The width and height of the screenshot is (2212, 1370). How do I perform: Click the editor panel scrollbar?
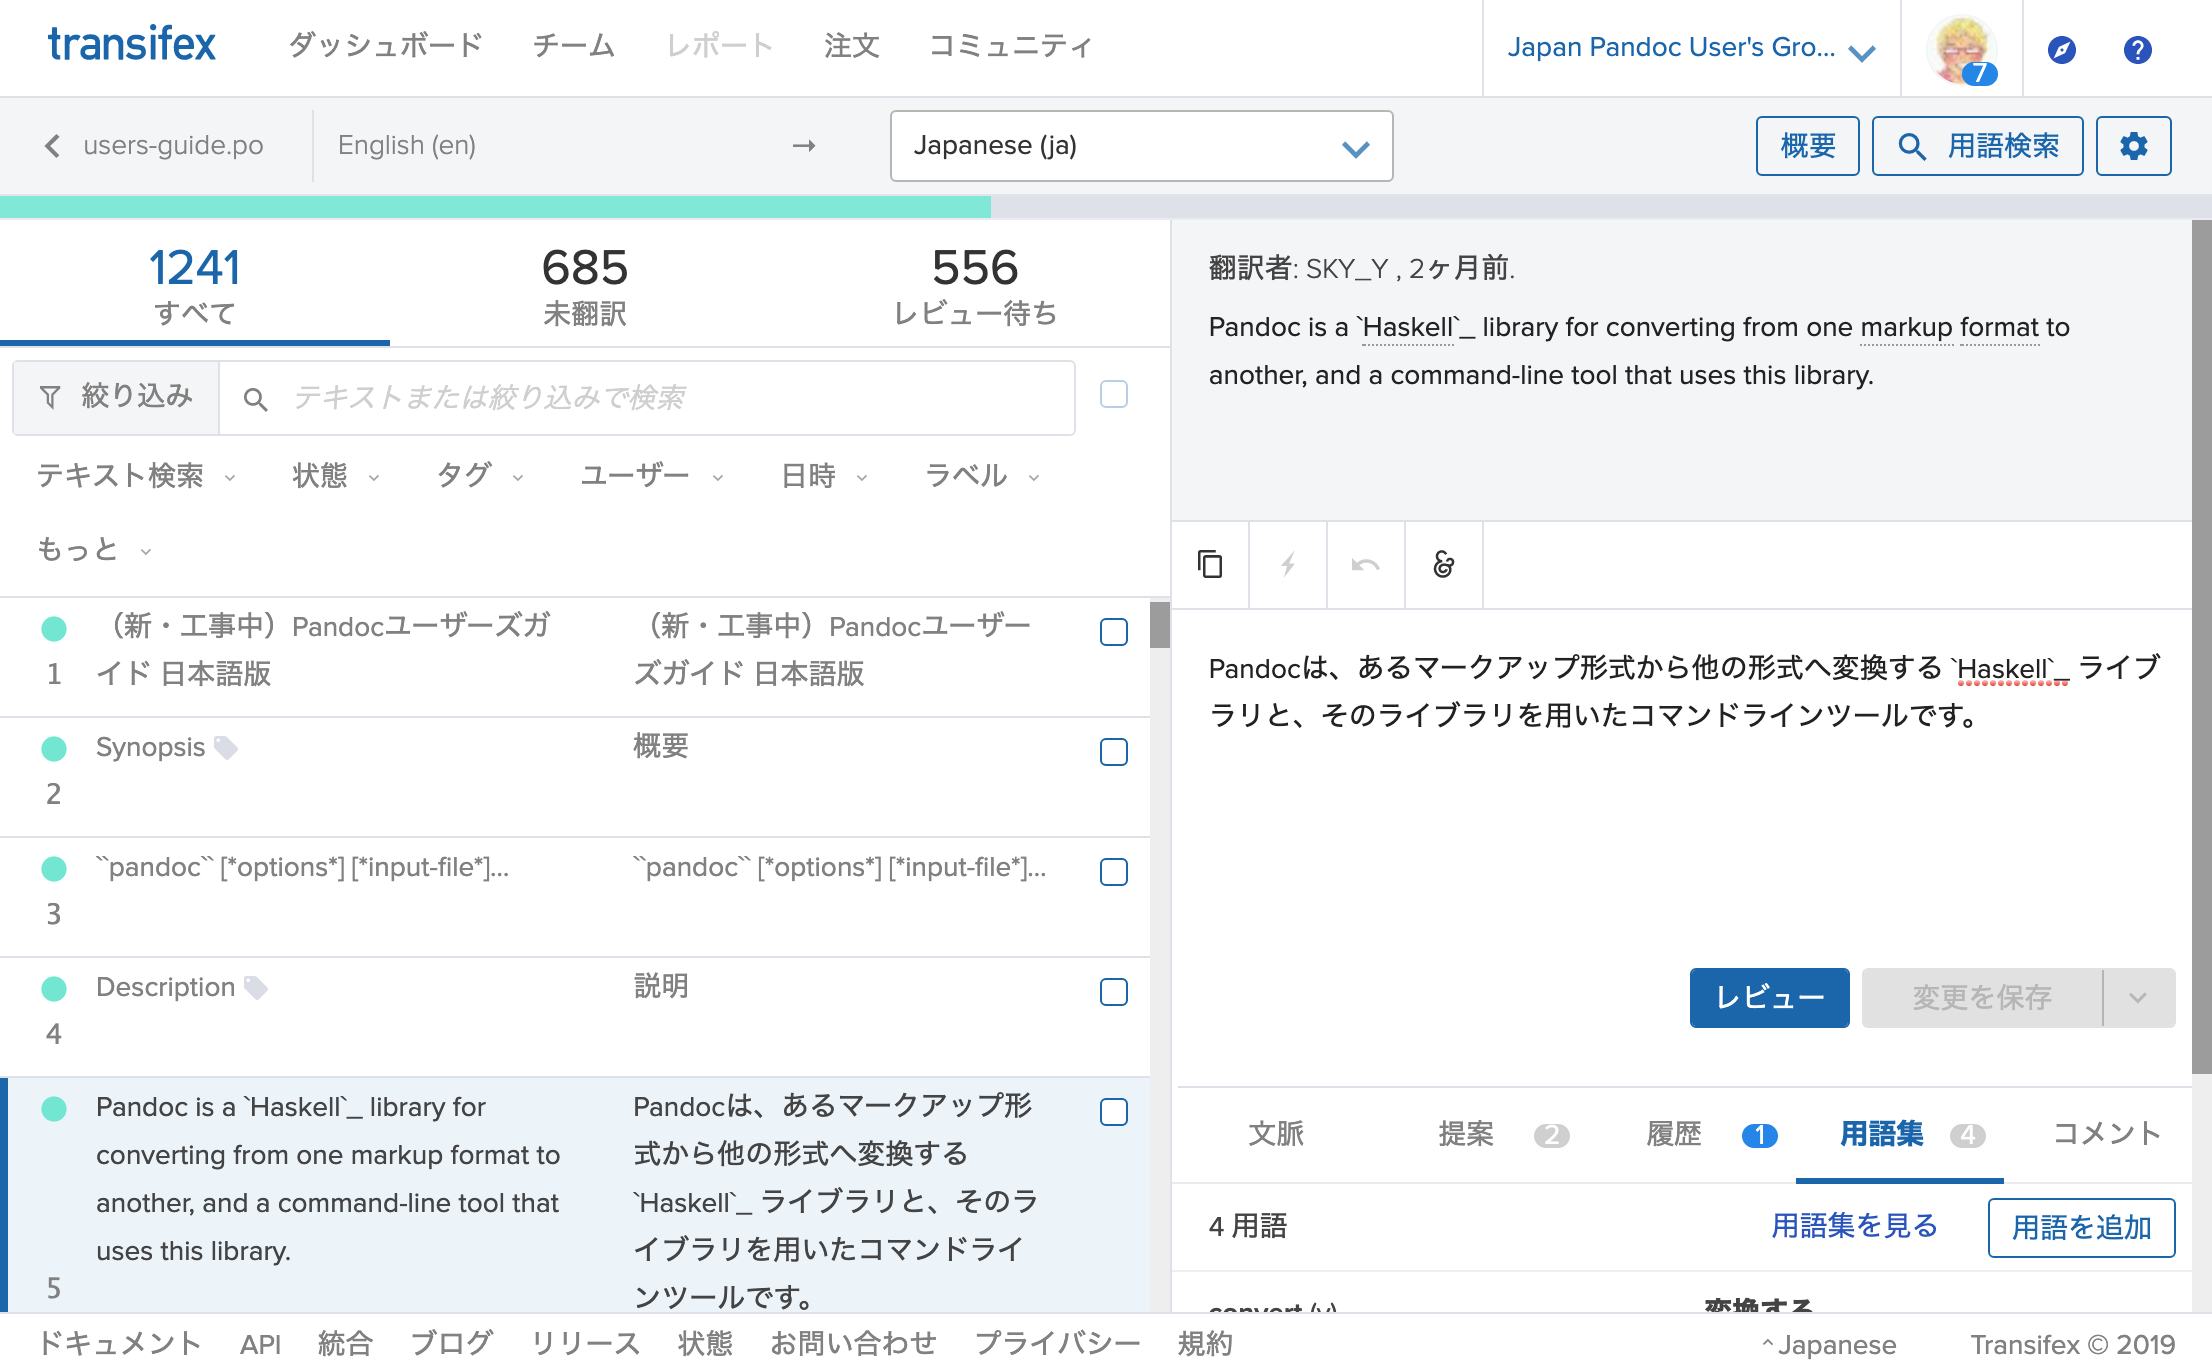click(2201, 648)
